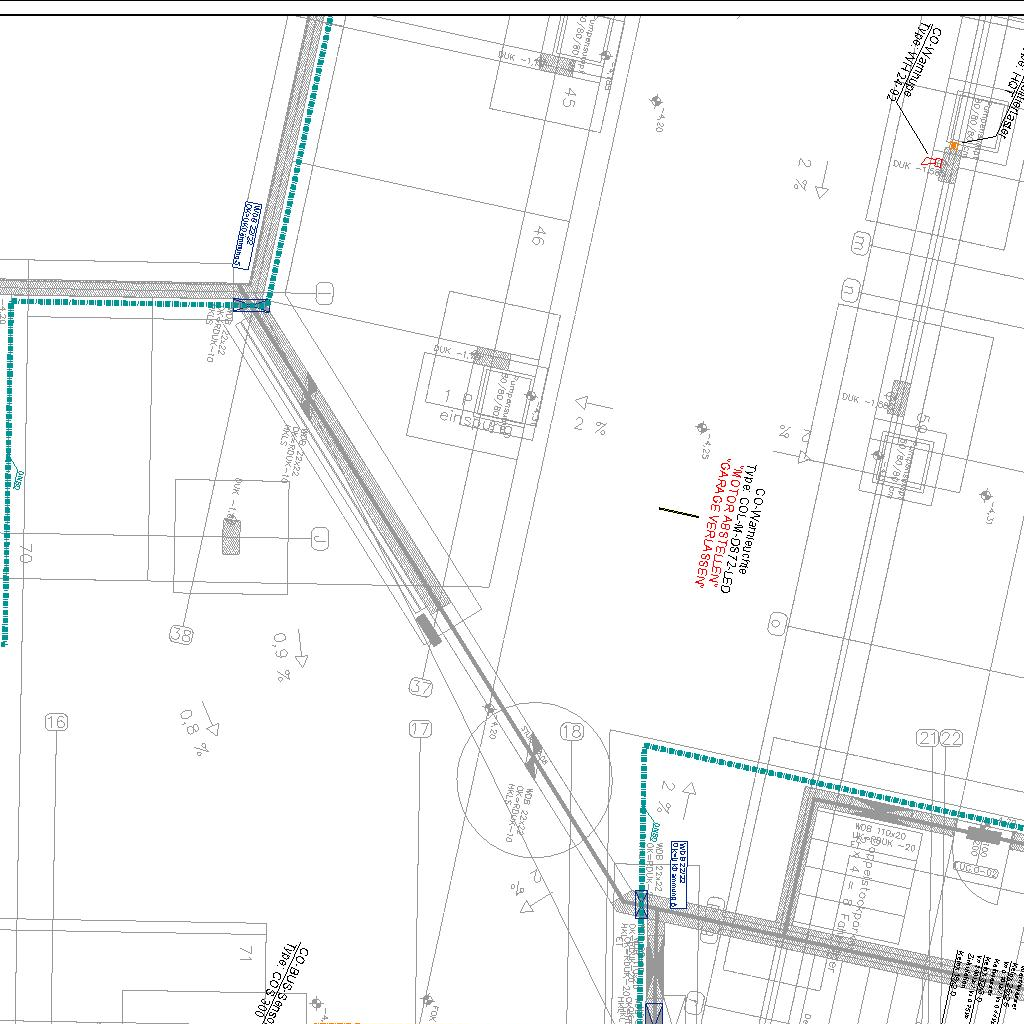
Task: Click blue crossed box left of WDB 22x22 label near axis 18
Action: (x=641, y=905)
